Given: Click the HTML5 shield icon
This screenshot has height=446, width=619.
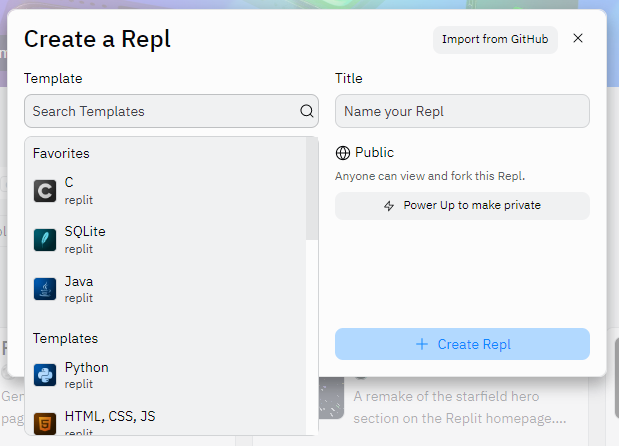Looking at the screenshot, I should pyautogui.click(x=45, y=424).
